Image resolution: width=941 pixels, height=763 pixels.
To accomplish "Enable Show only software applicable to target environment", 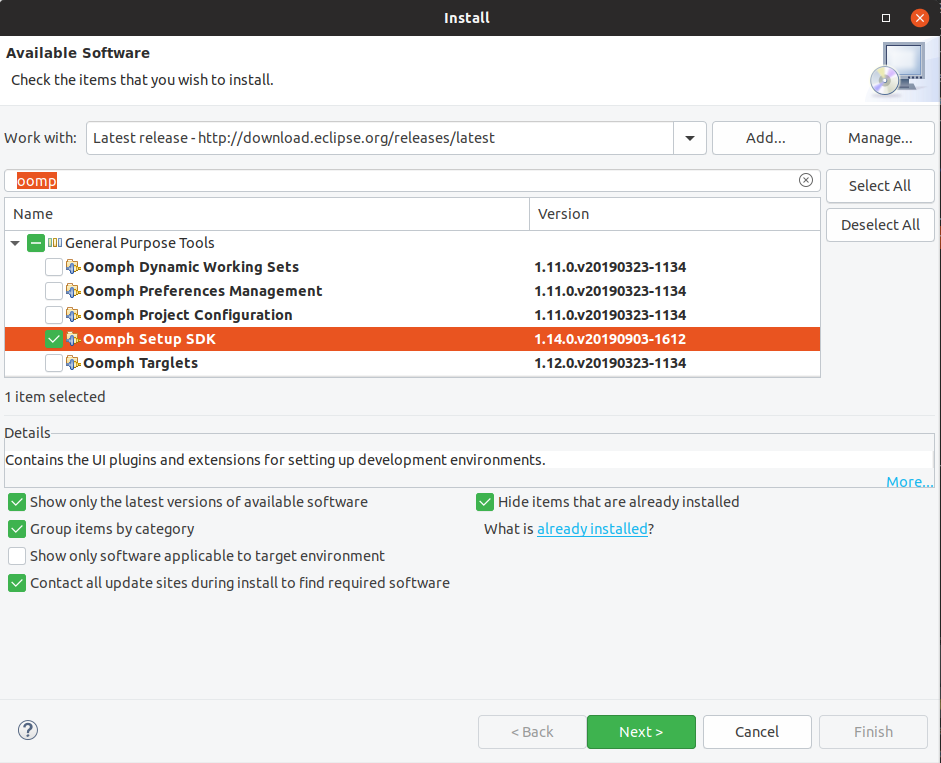I will click(17, 556).
